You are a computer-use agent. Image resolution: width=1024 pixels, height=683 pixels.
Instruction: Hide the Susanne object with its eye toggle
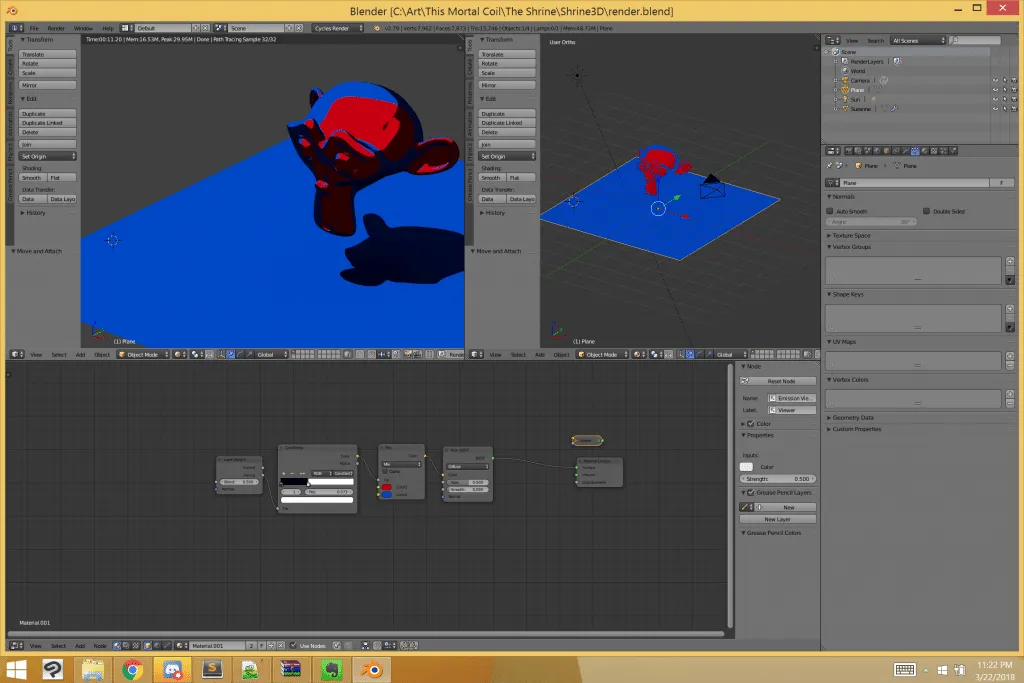tap(996, 109)
